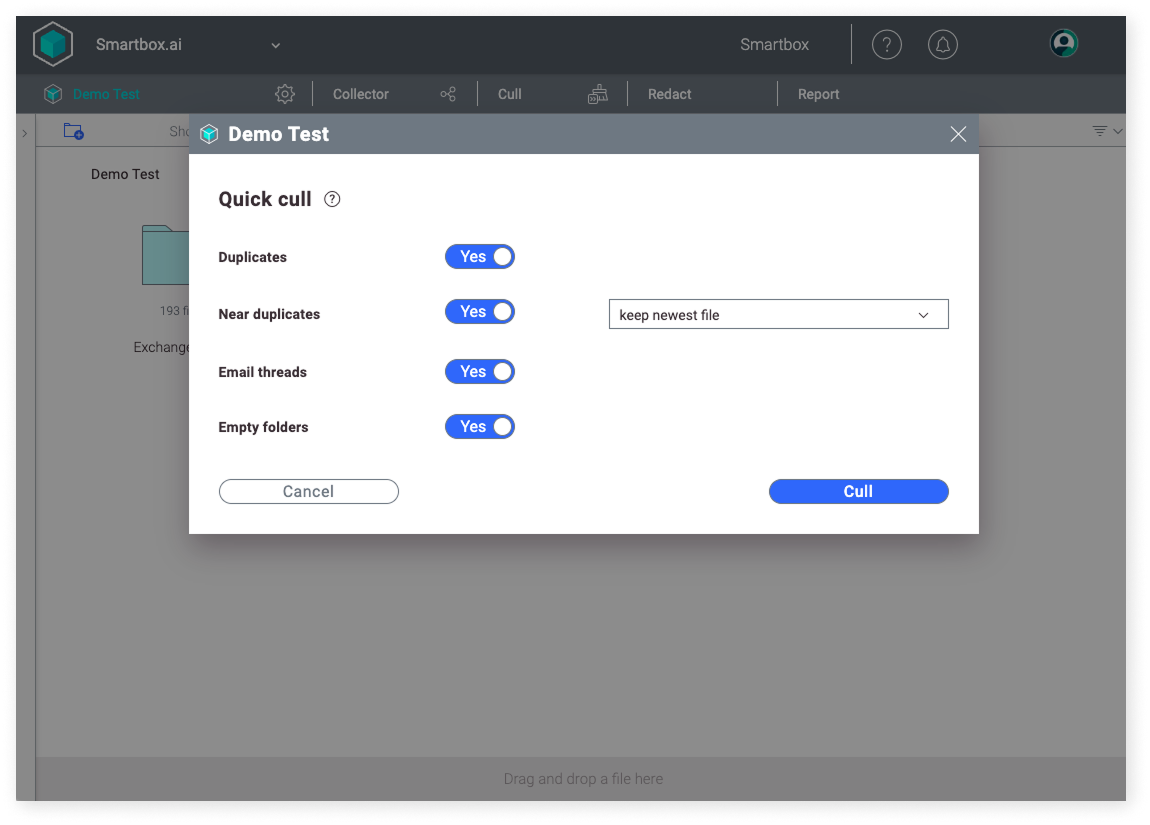Click the new folder icon below the nav bar
The width and height of the screenshot is (1150, 825).
pyautogui.click(x=73, y=131)
